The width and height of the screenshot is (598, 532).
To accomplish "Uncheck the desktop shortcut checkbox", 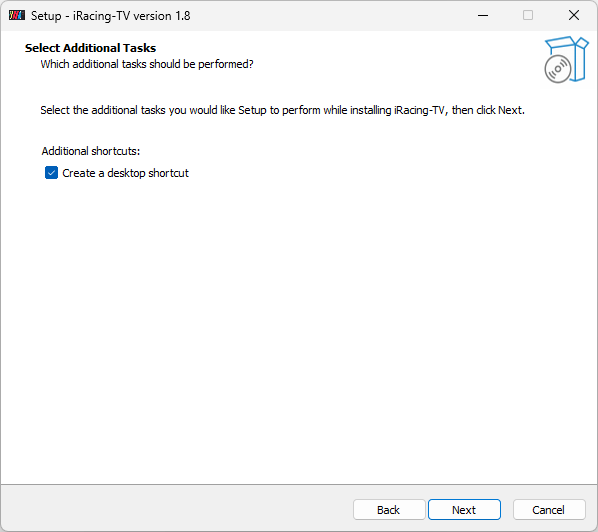I will coord(51,173).
